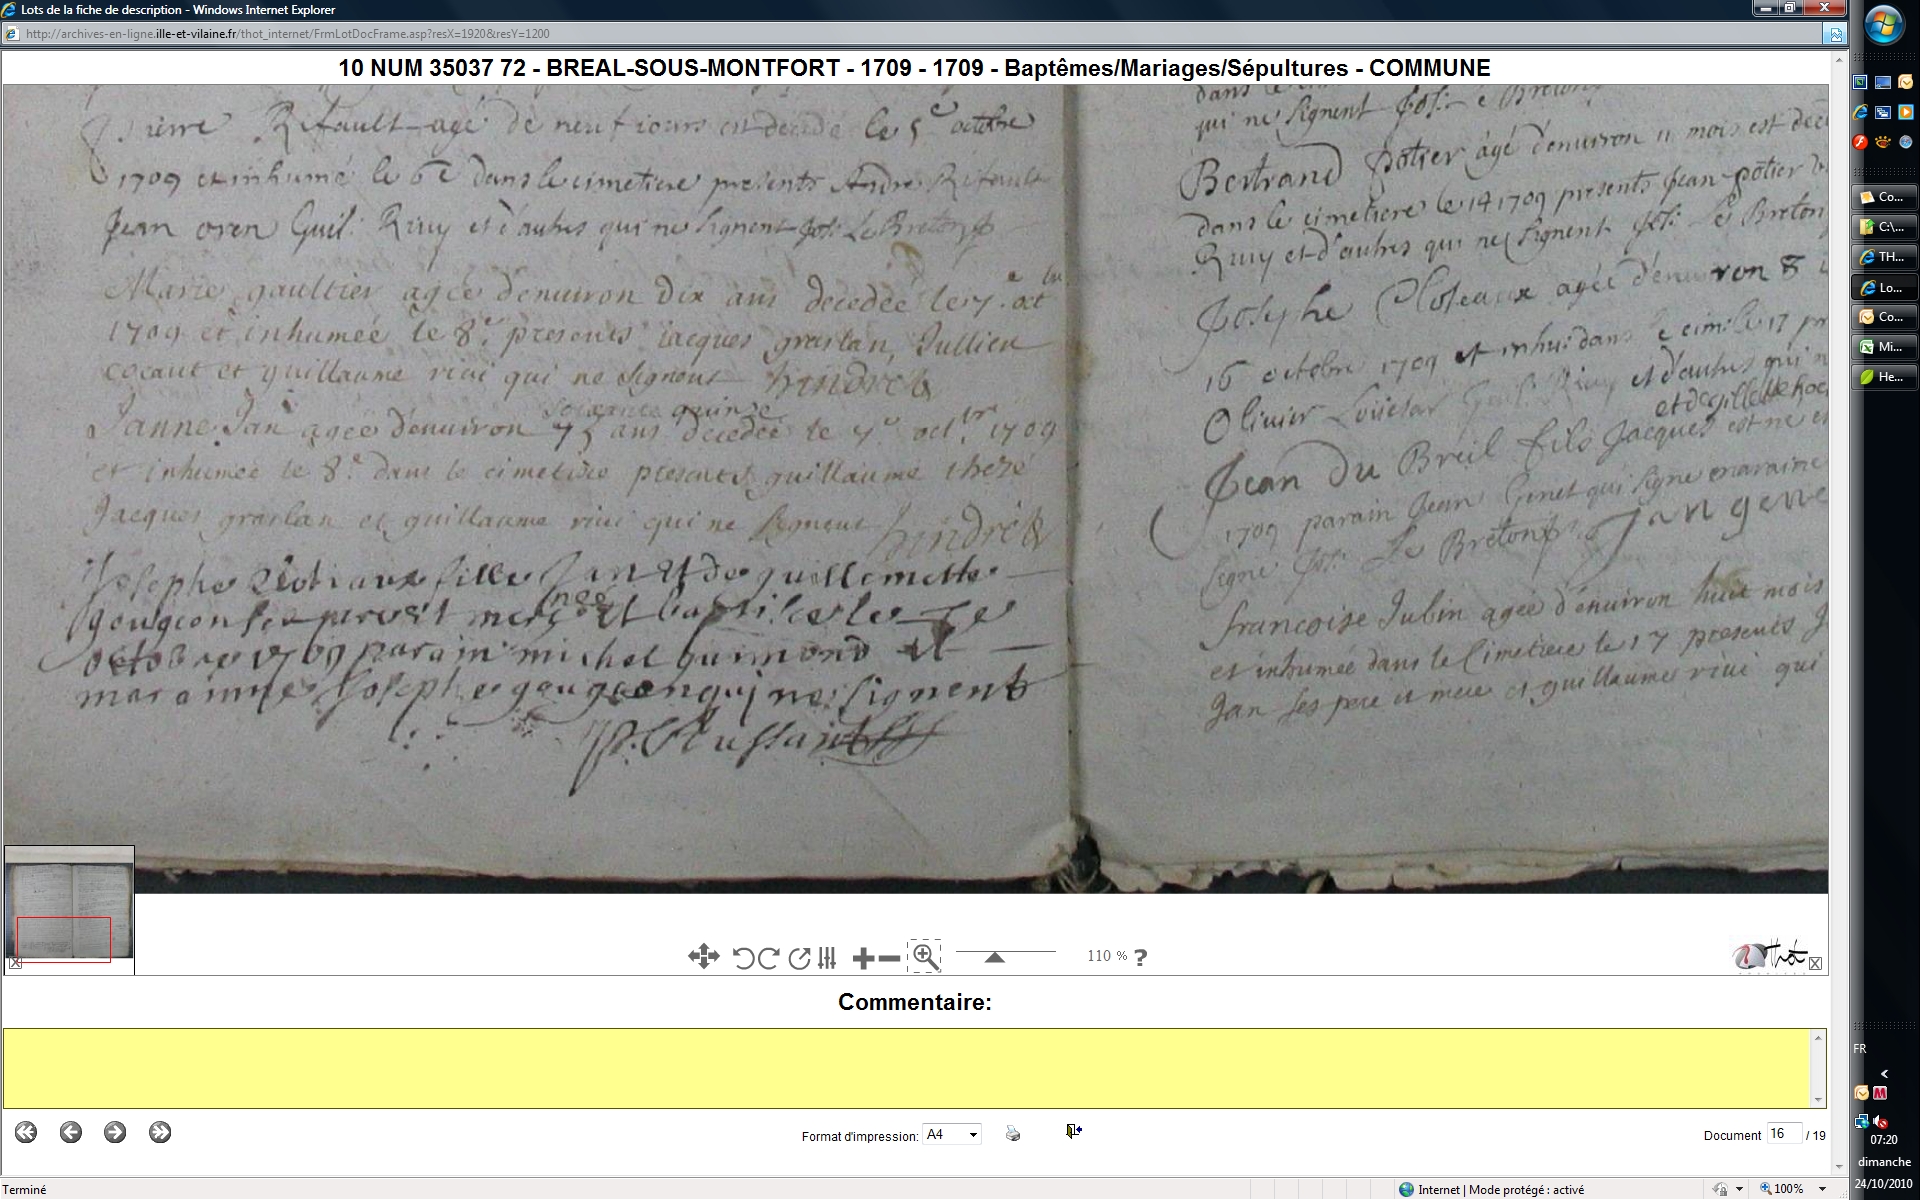The image size is (1920, 1200).
Task: Jump to the last document page
Action: click(160, 1132)
